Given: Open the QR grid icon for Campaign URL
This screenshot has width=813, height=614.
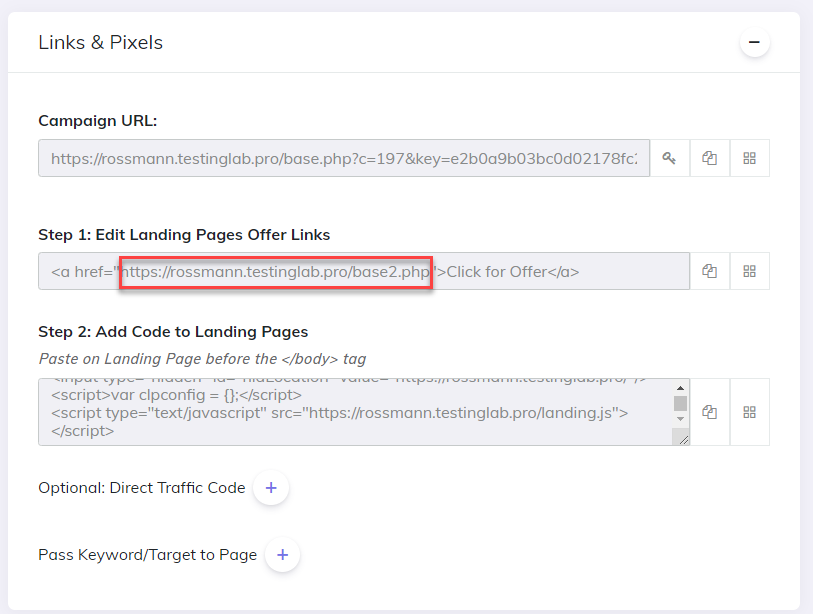Looking at the screenshot, I should (x=749, y=158).
